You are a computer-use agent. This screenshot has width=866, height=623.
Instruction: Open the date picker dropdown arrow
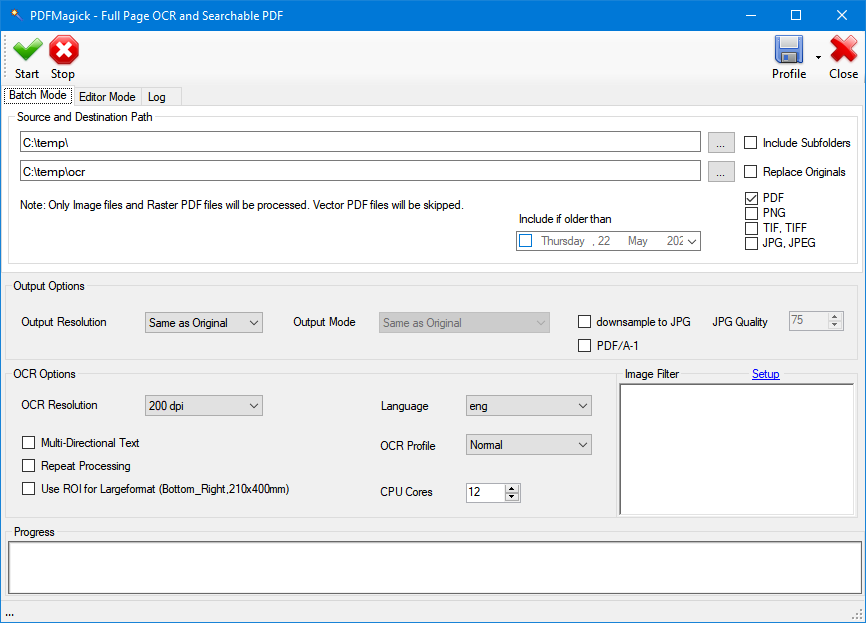[x=691, y=241]
